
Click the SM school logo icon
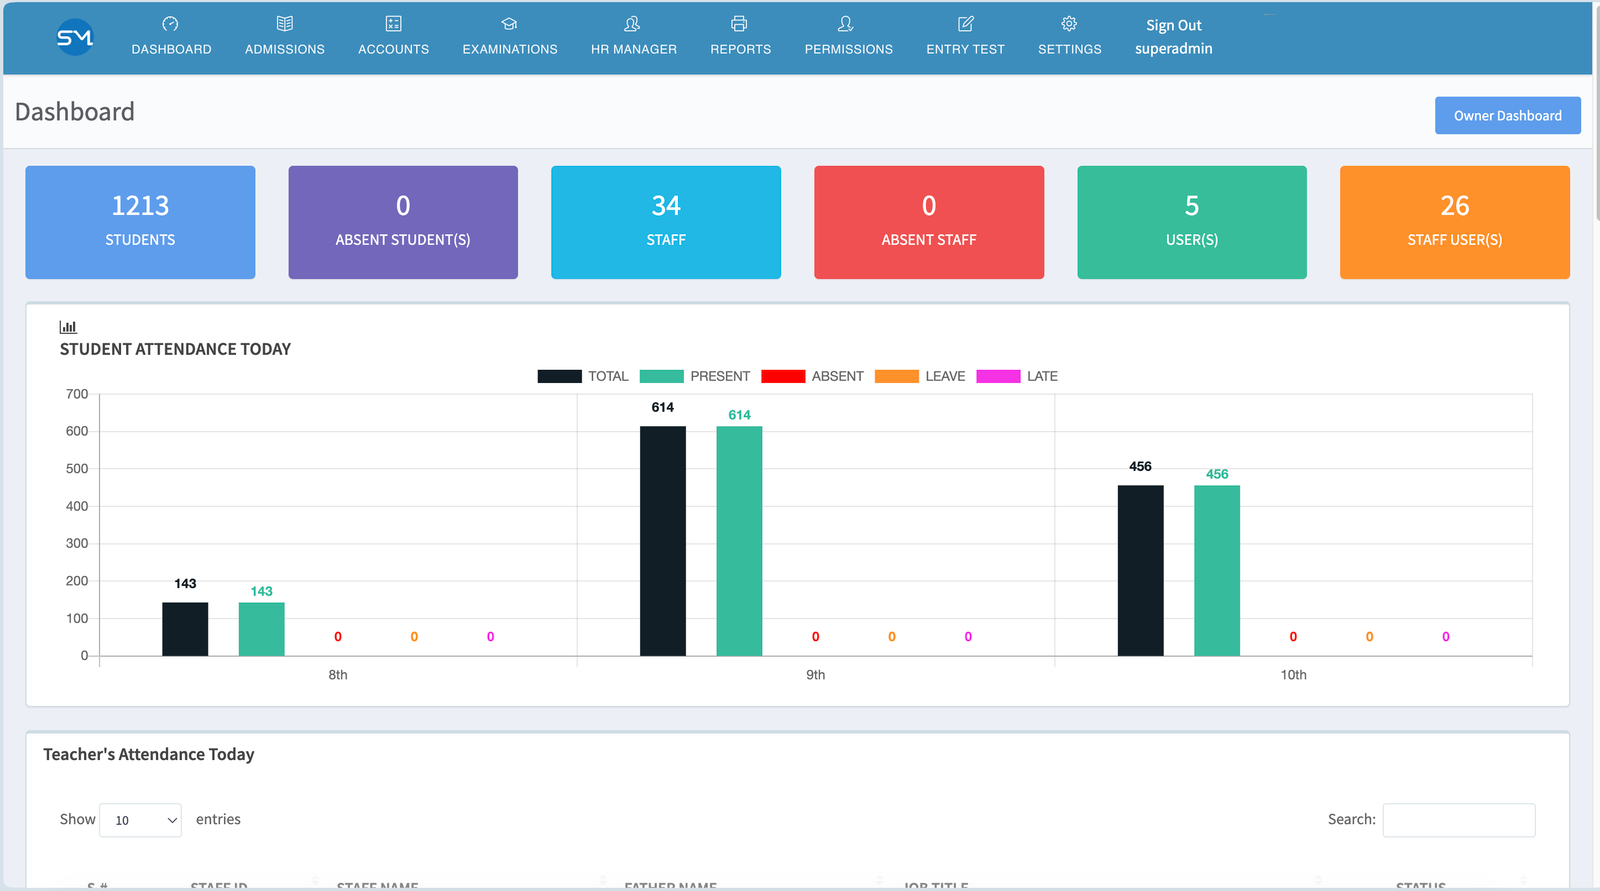point(75,38)
